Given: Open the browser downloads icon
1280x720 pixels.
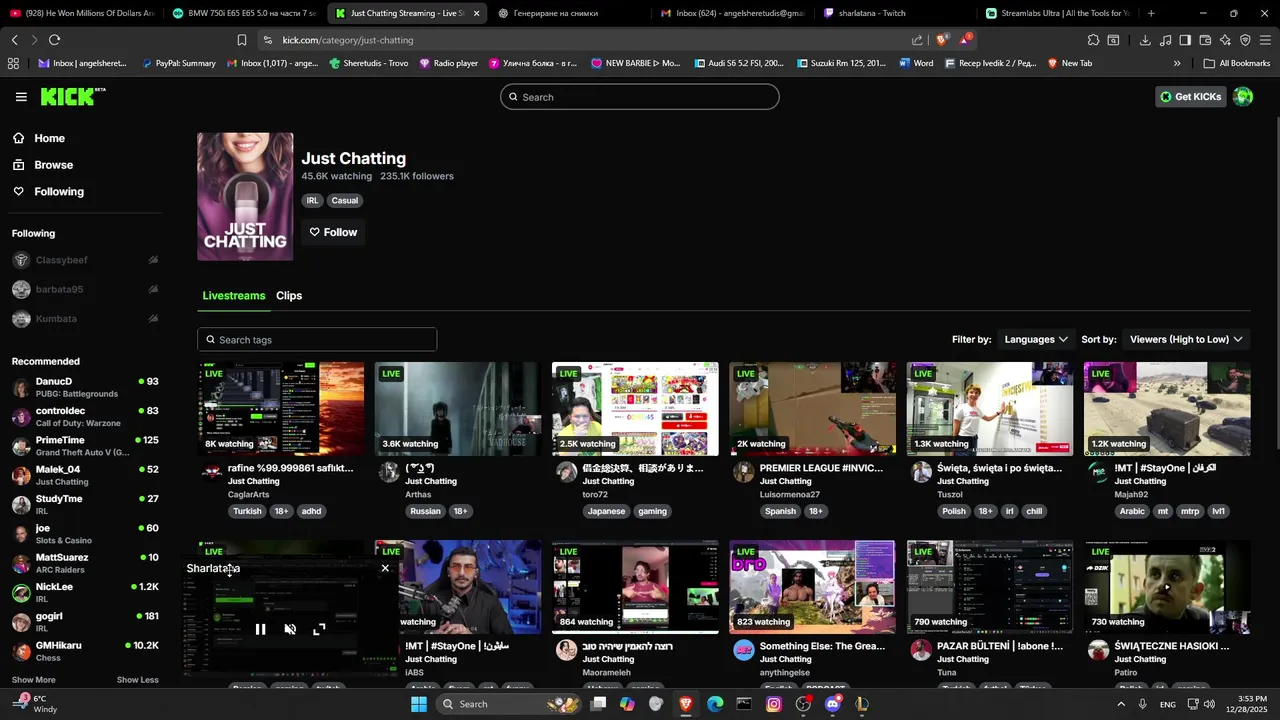Looking at the screenshot, I should coord(1145,40).
